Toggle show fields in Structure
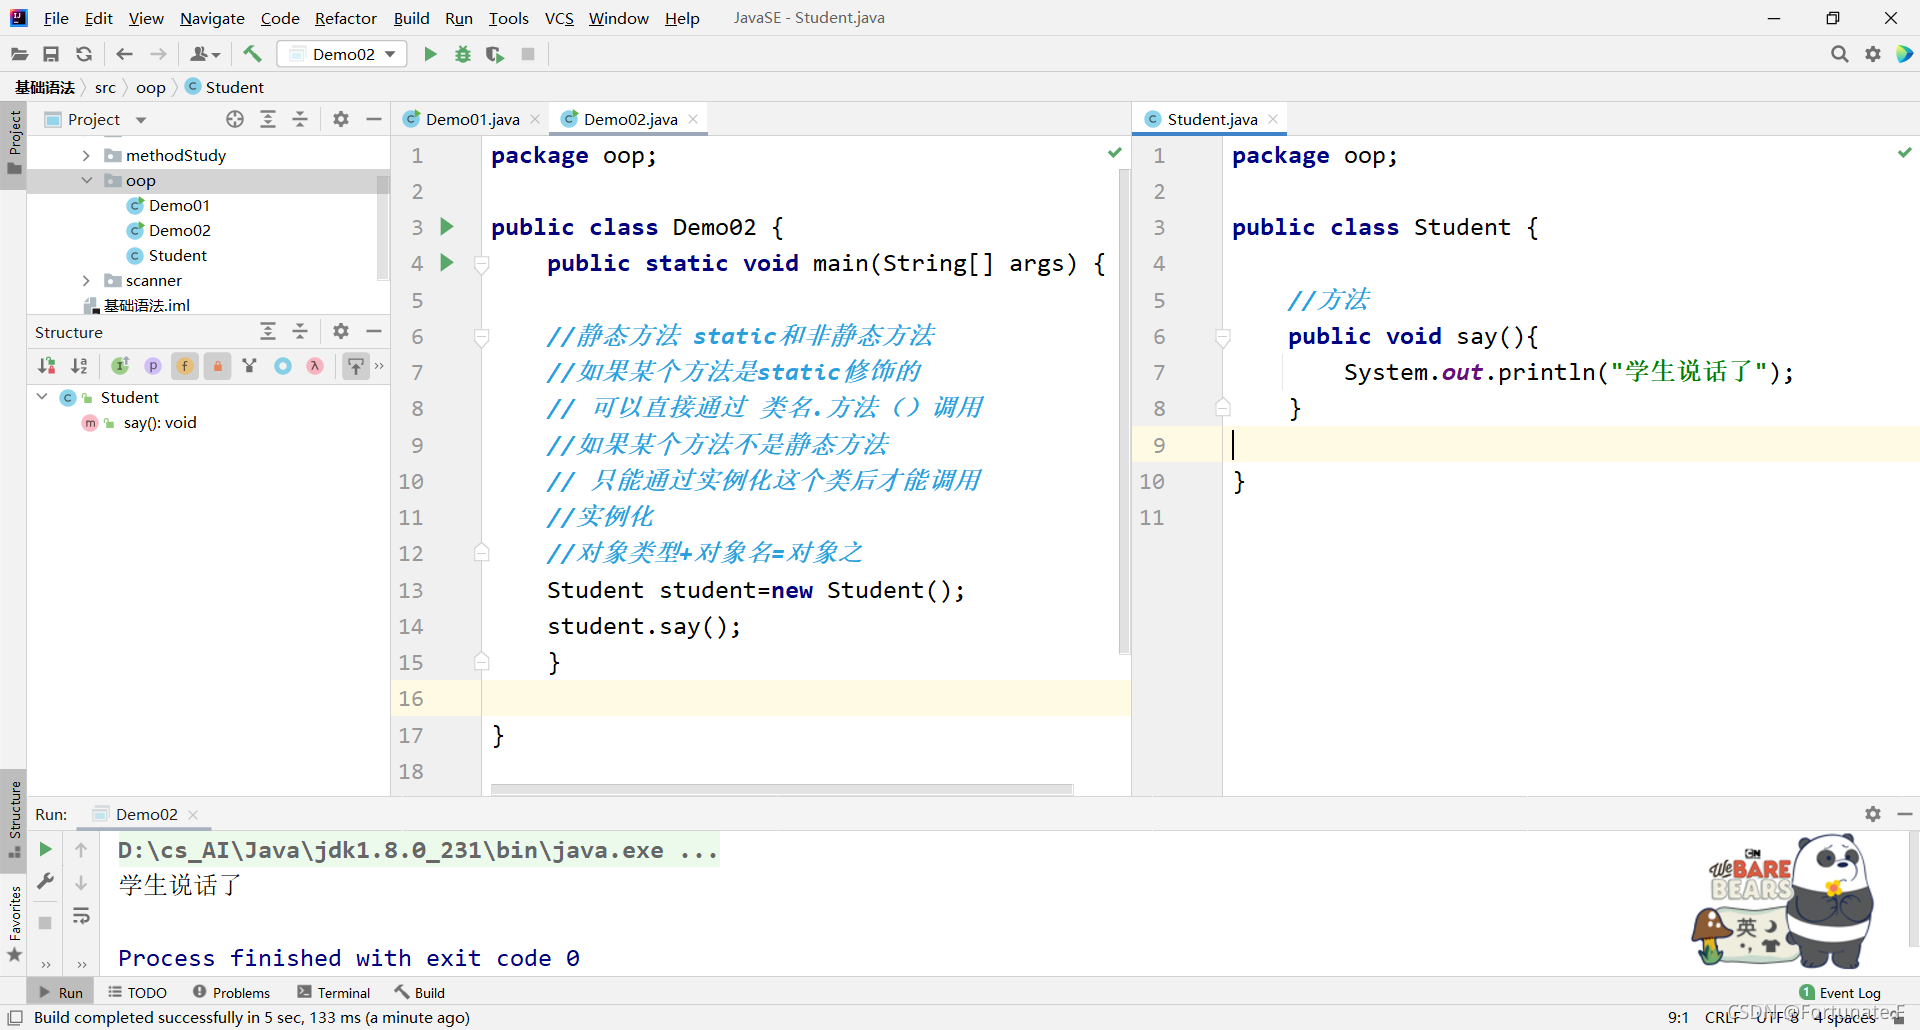This screenshot has width=1920, height=1030. click(185, 366)
